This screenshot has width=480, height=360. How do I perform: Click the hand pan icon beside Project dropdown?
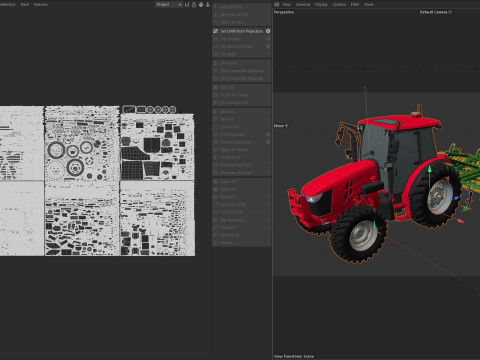click(x=201, y=5)
